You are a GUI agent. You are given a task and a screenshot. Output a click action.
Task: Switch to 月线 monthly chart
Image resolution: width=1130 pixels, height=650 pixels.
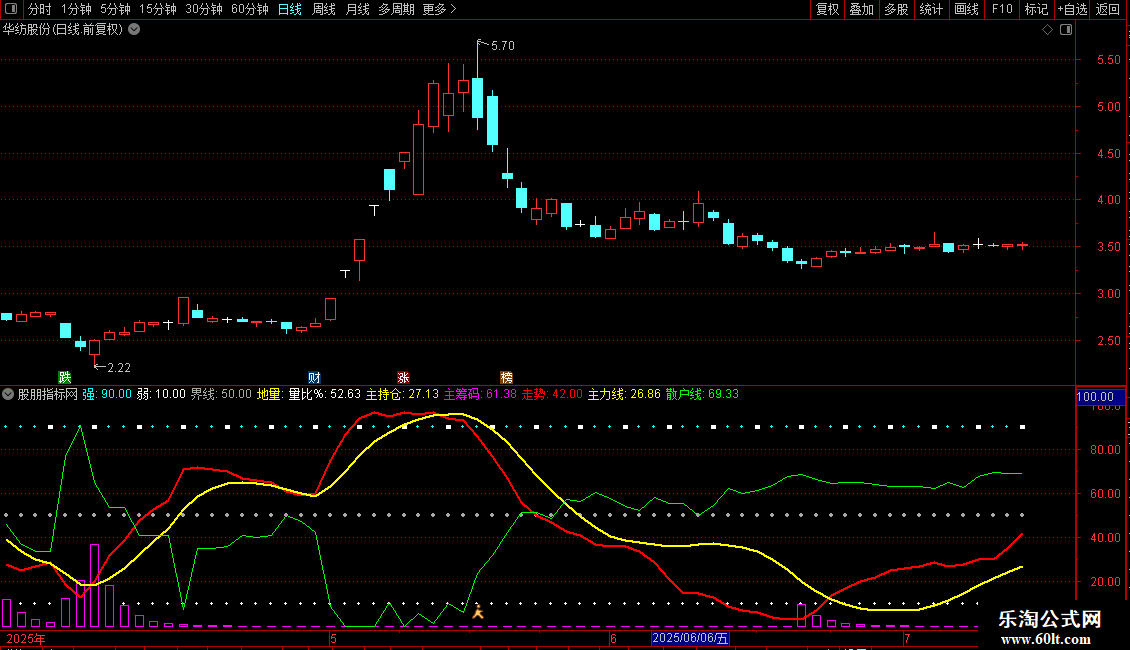click(357, 9)
